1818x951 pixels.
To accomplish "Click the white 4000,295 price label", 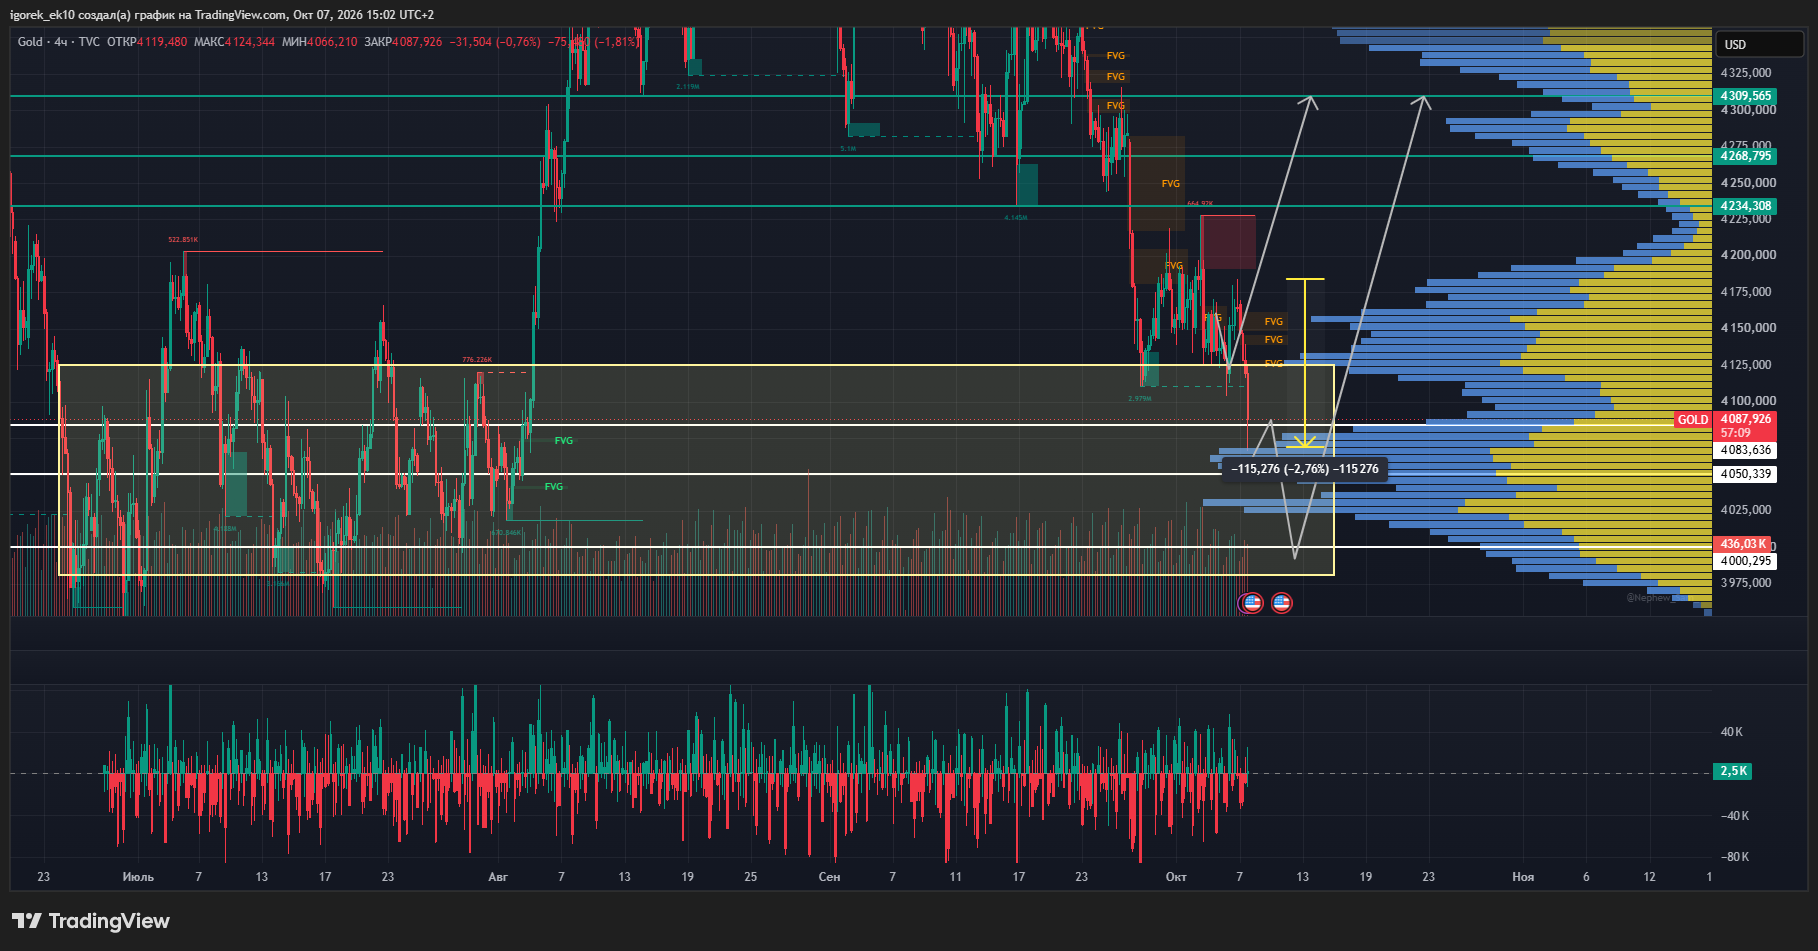I will point(1746,561).
